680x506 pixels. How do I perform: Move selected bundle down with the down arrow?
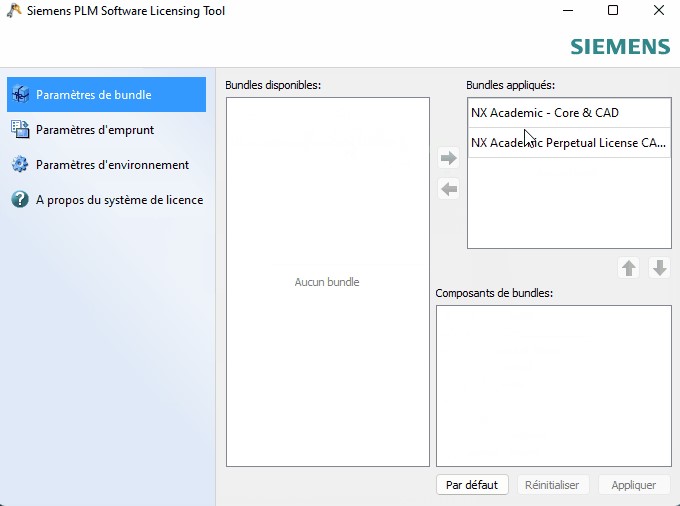click(660, 268)
